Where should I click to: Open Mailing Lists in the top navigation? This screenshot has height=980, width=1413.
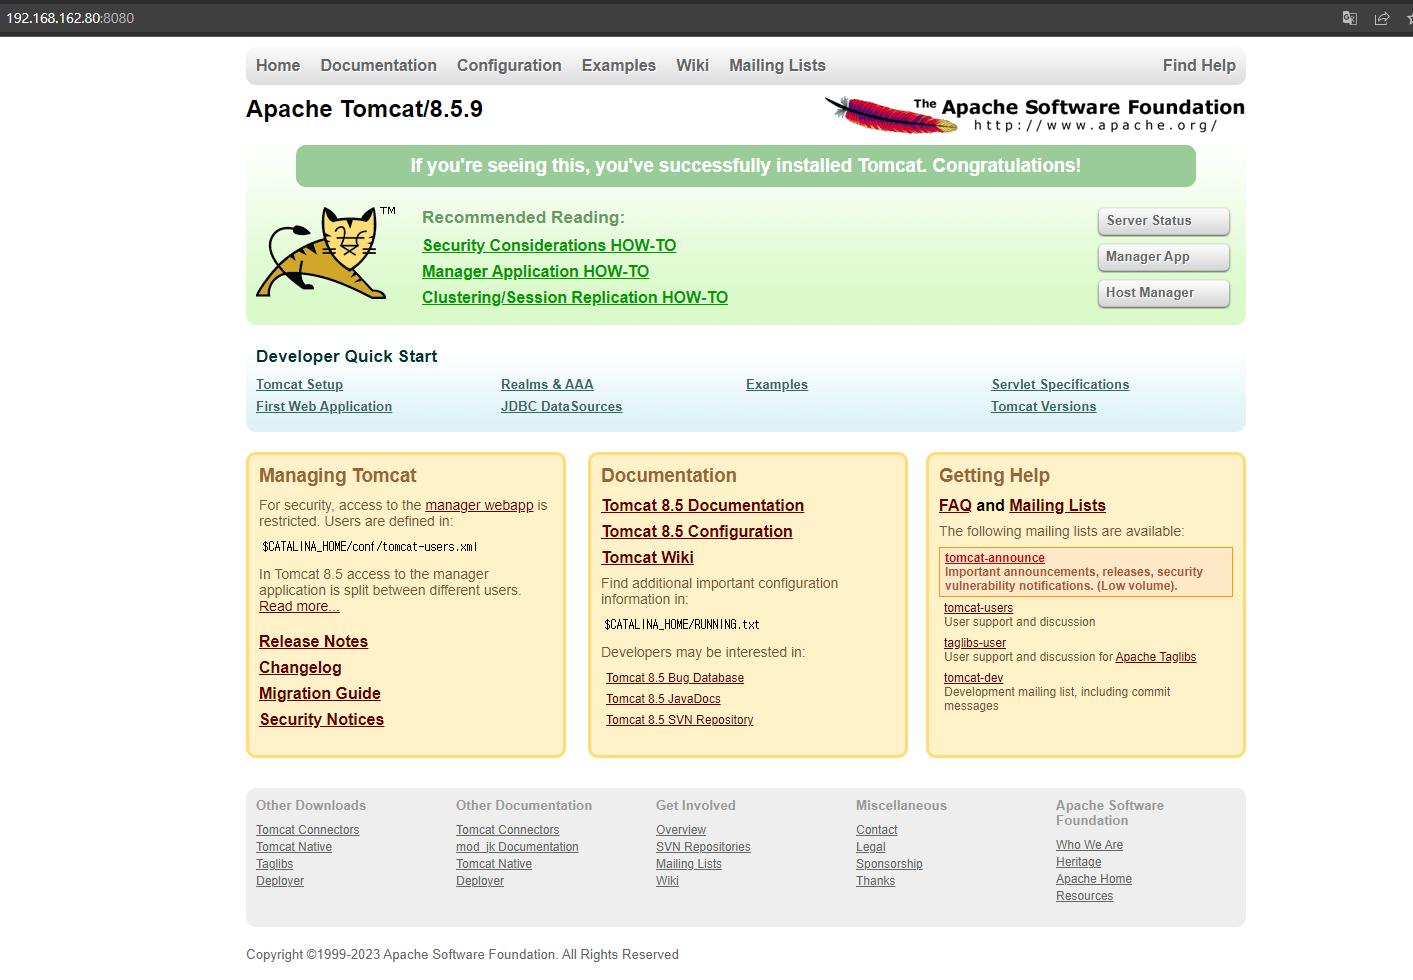click(777, 65)
